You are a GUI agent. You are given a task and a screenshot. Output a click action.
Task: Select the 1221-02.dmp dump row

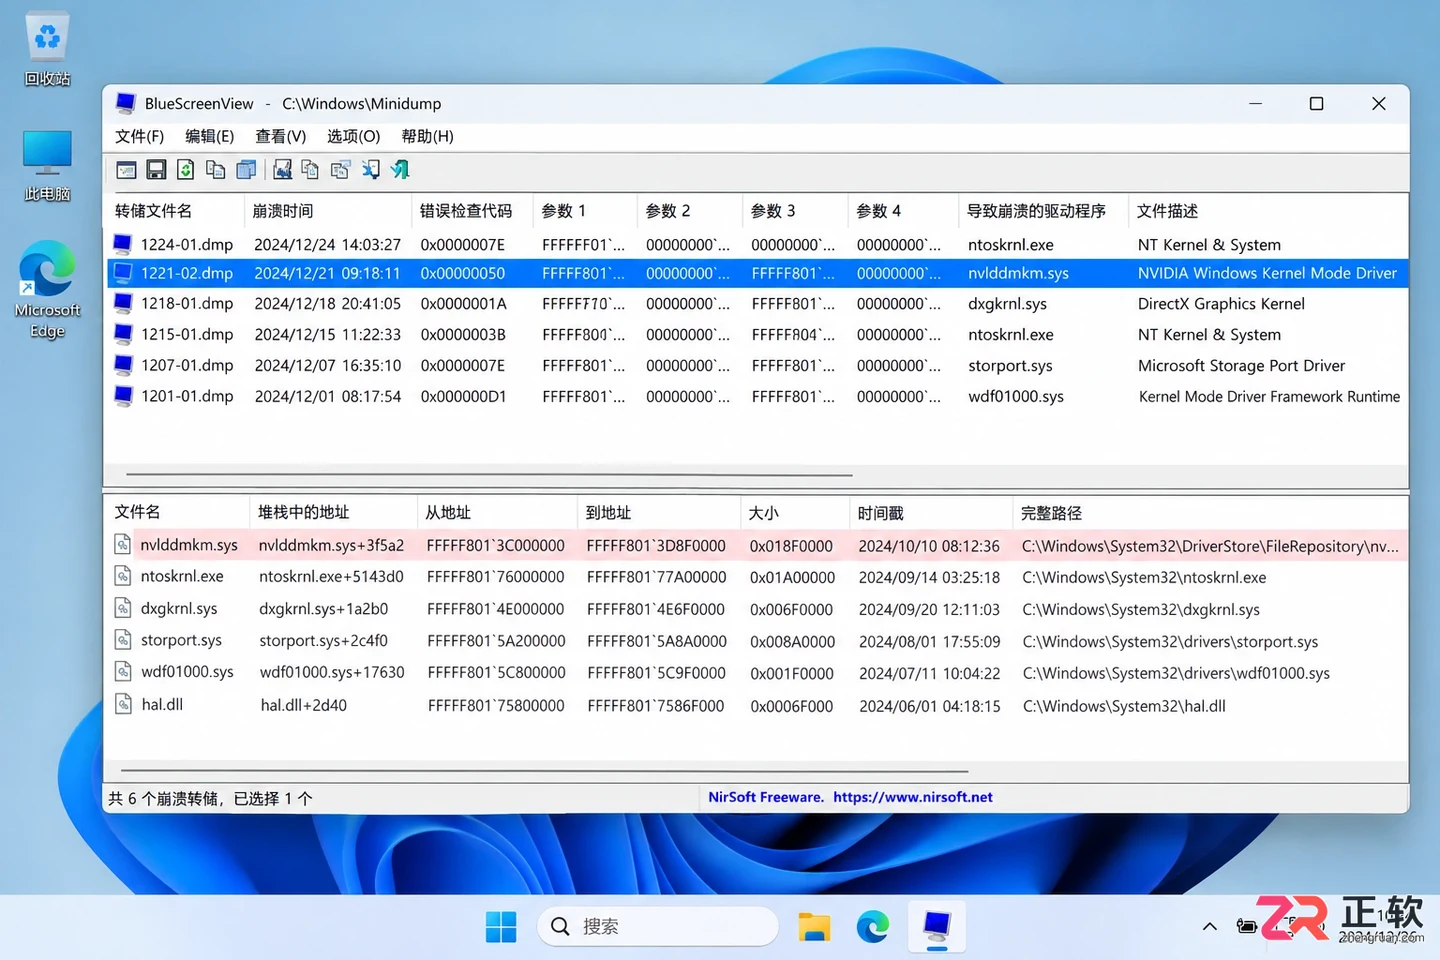coord(757,273)
